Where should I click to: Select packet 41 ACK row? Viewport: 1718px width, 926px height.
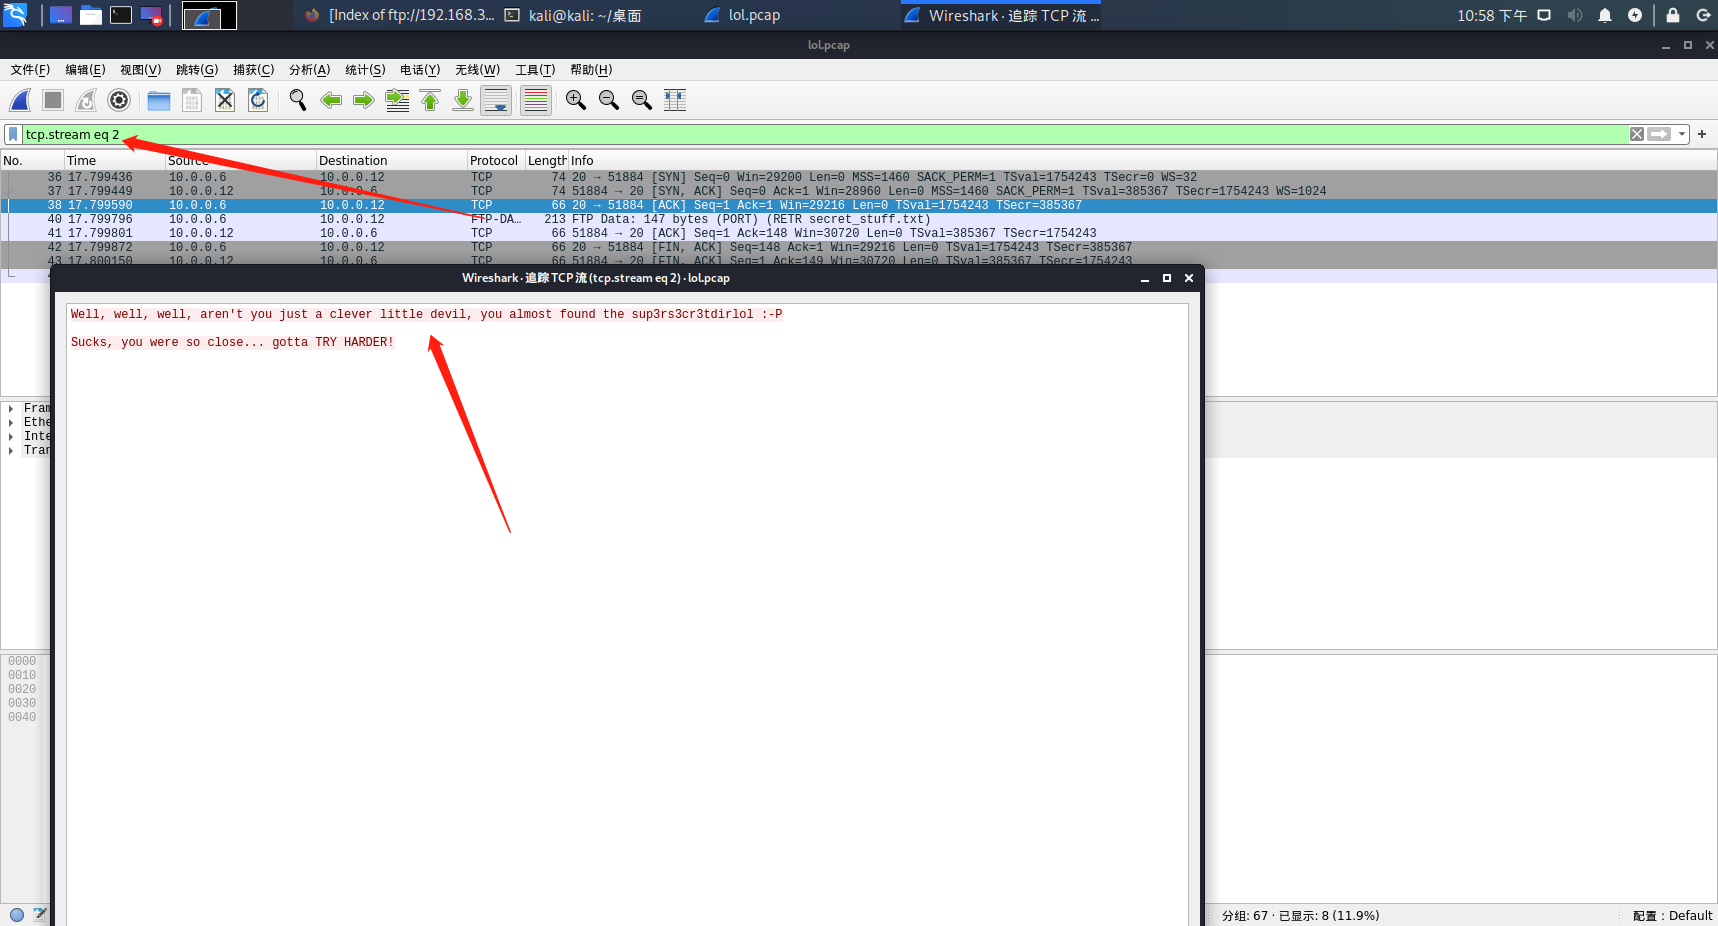click(859, 233)
